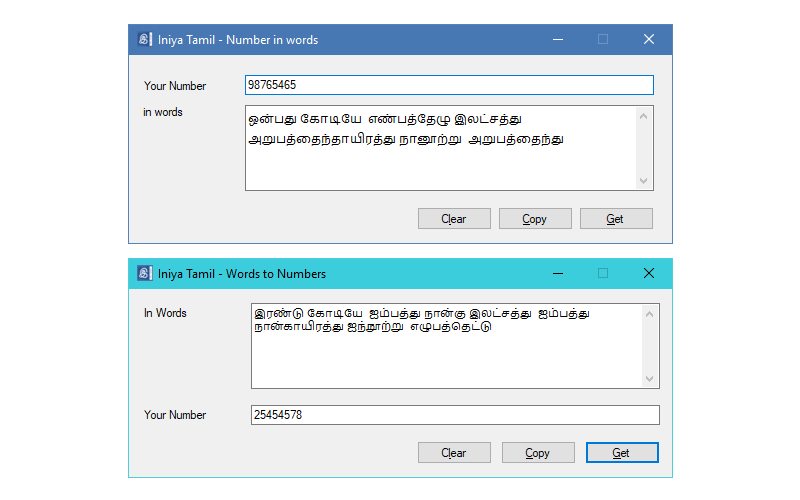Click the Iniya Tamil icon in Words to Numbers title bar
This screenshot has width=800, height=500.
coord(145,273)
